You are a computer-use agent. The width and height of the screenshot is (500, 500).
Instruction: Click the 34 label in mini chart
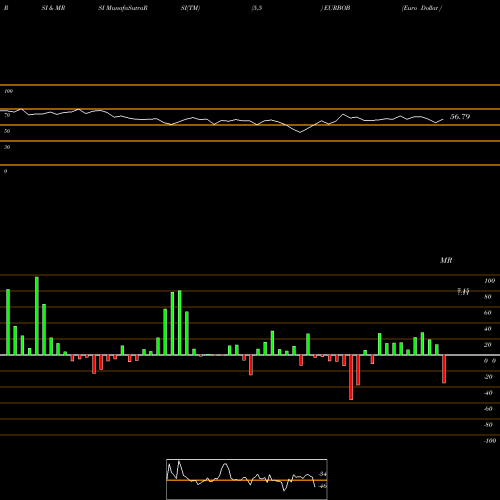[x=323, y=474]
